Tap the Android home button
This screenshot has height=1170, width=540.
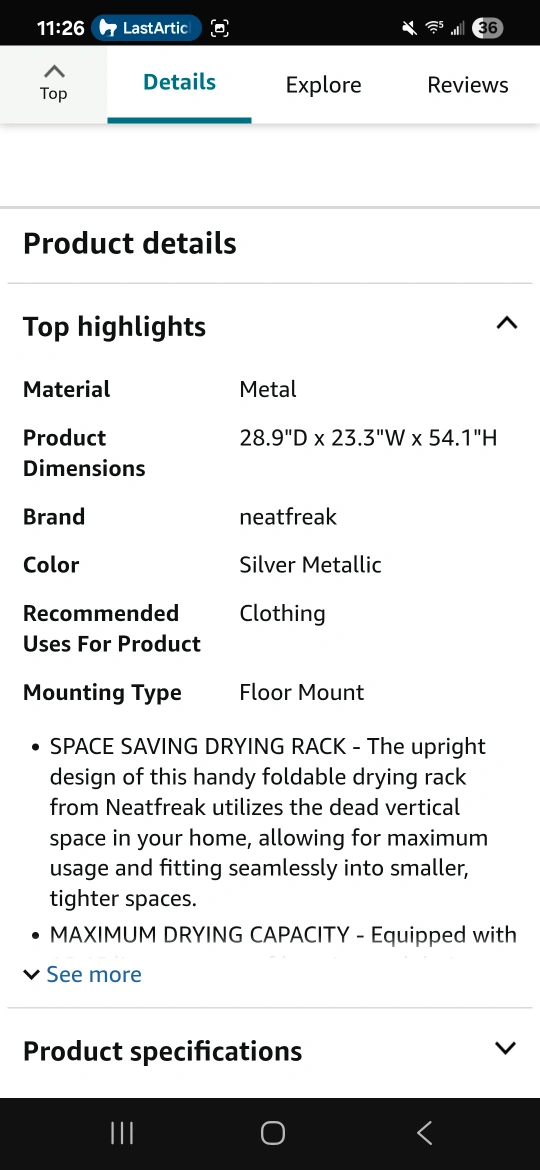pyautogui.click(x=273, y=1133)
